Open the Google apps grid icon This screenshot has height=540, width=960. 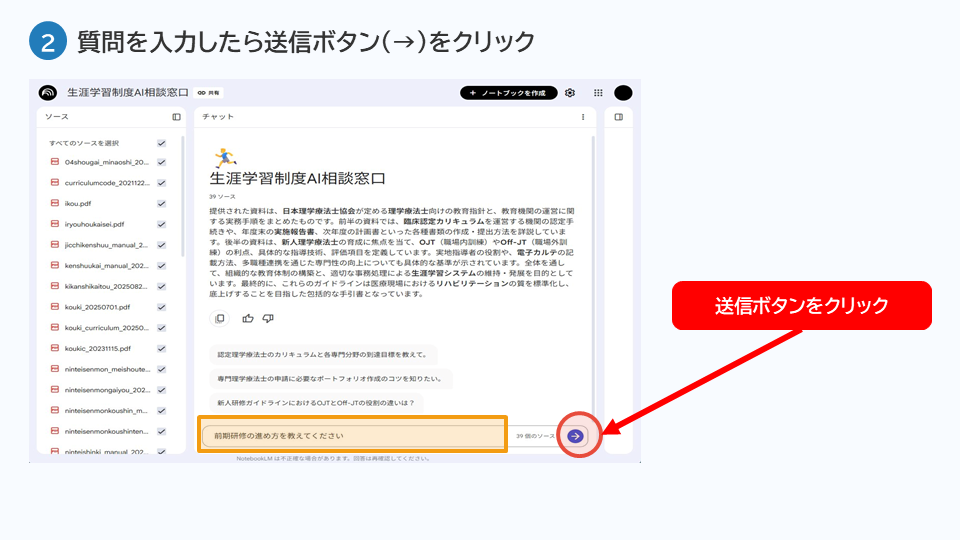598,93
